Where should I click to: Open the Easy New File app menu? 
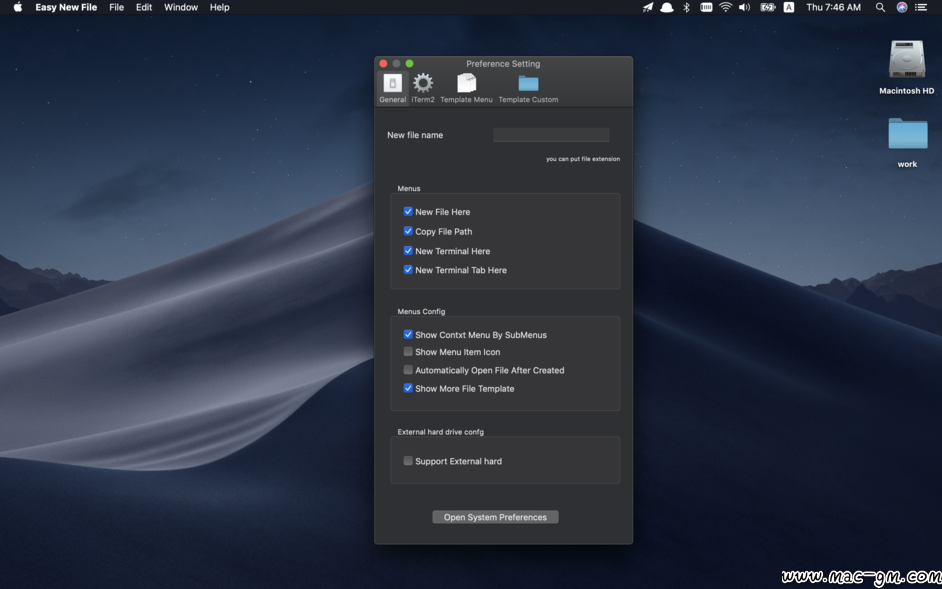pos(66,7)
